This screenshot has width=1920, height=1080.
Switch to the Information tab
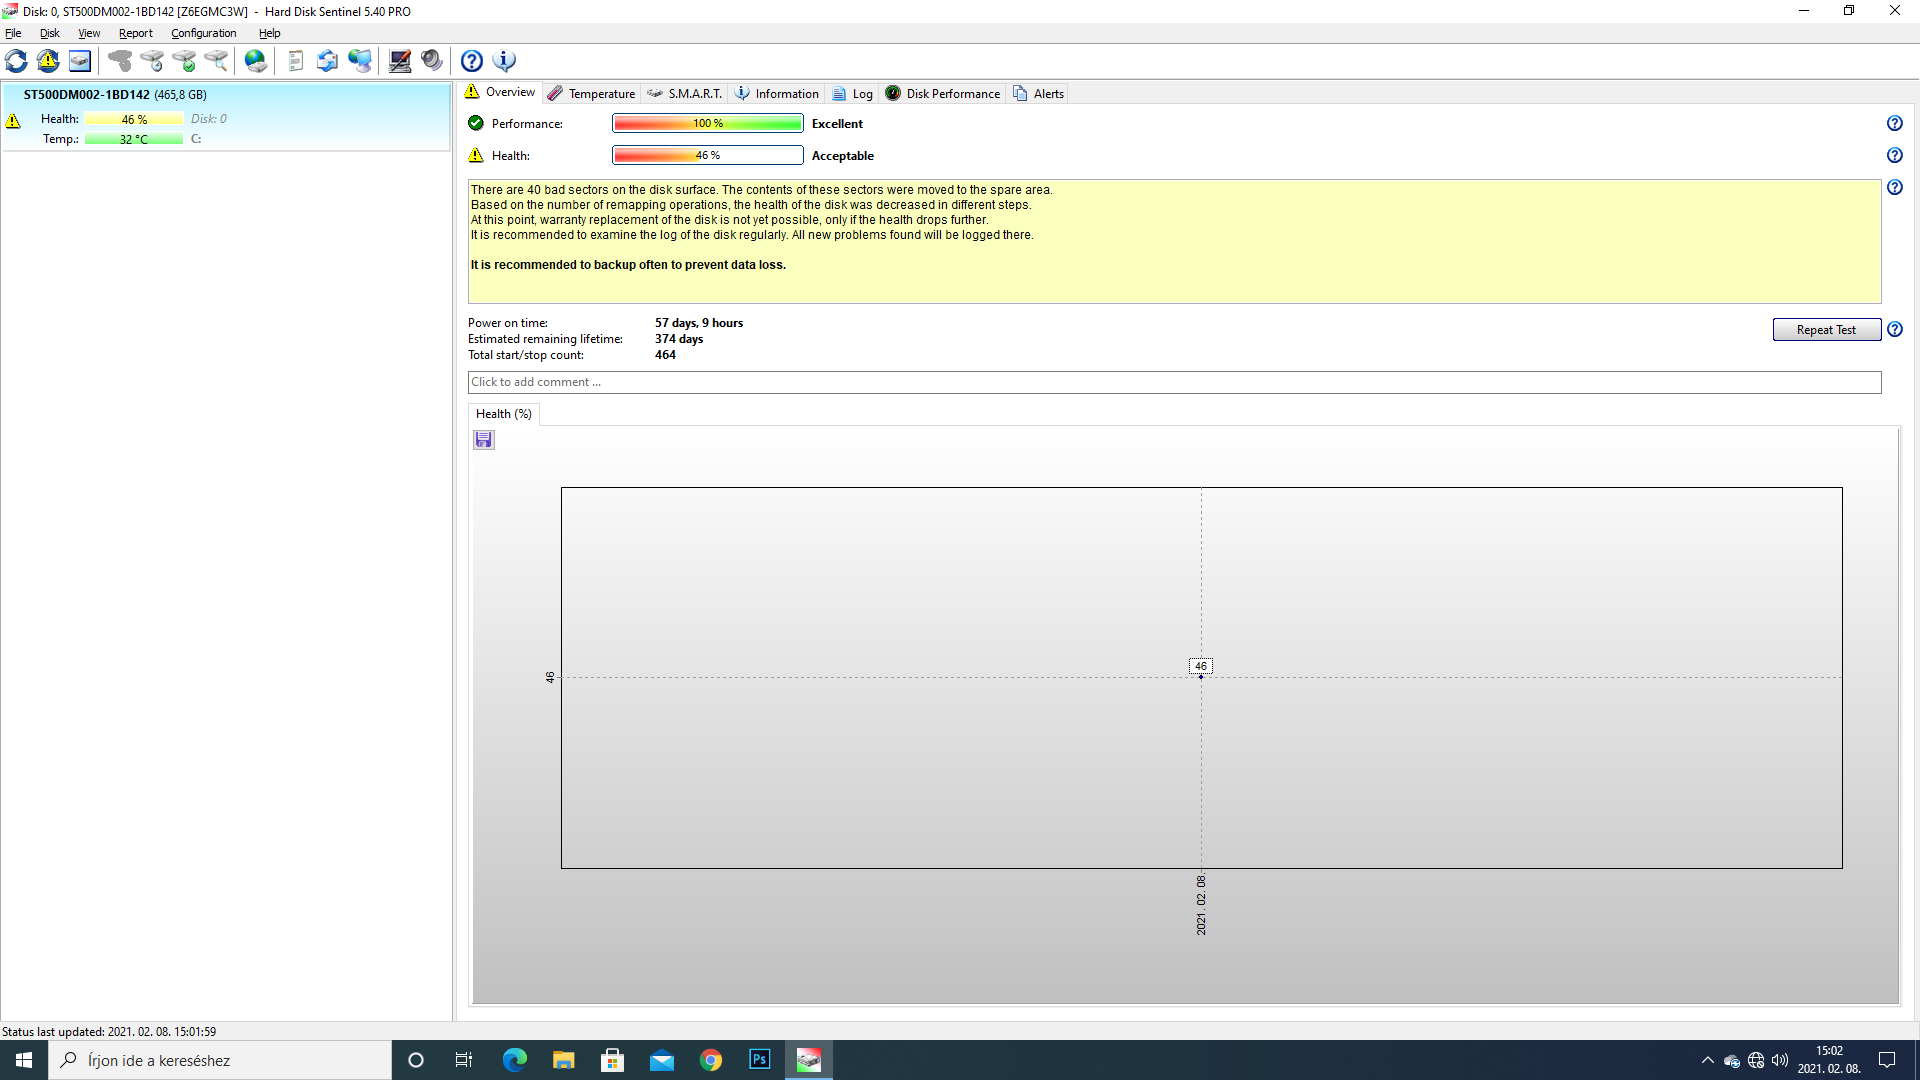[x=777, y=93]
